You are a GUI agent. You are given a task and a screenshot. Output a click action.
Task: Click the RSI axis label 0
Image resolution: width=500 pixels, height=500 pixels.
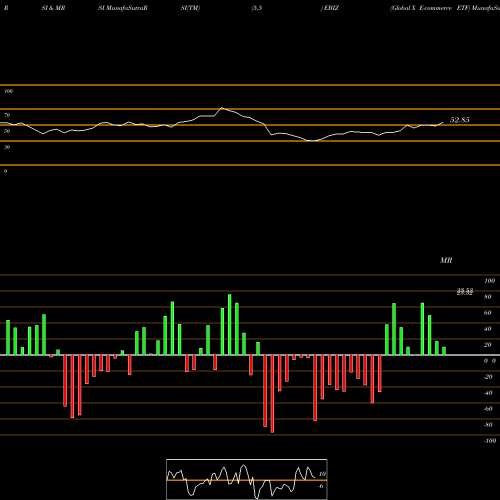(x=6, y=171)
